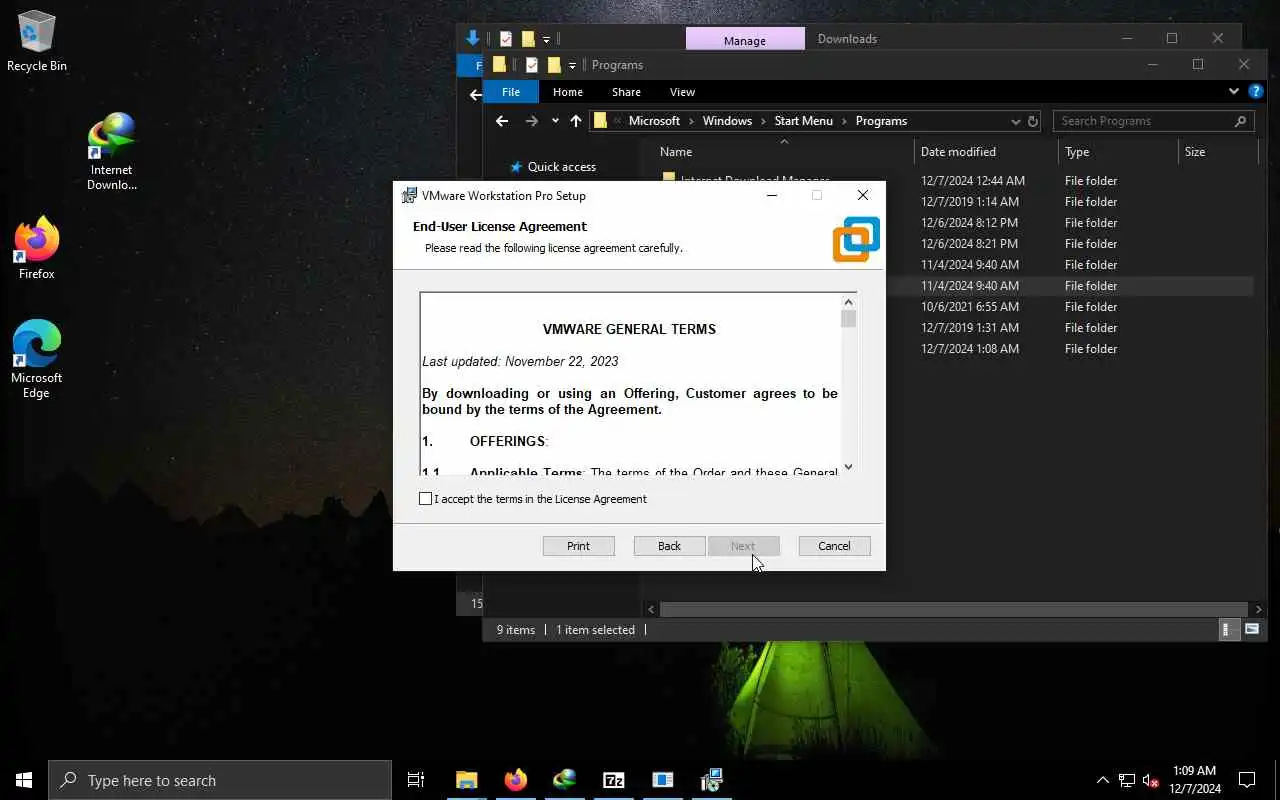Viewport: 1280px width, 800px height.
Task: Open the Recycle Bin desktop icon
Action: [x=37, y=42]
